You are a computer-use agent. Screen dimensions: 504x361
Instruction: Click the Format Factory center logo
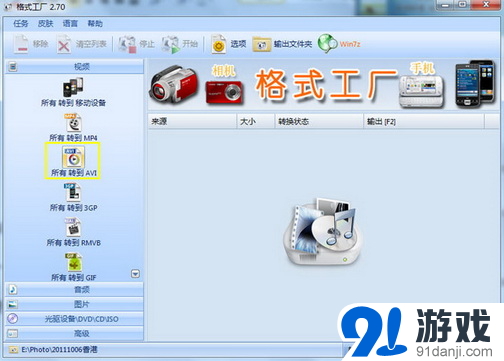pos(322,232)
